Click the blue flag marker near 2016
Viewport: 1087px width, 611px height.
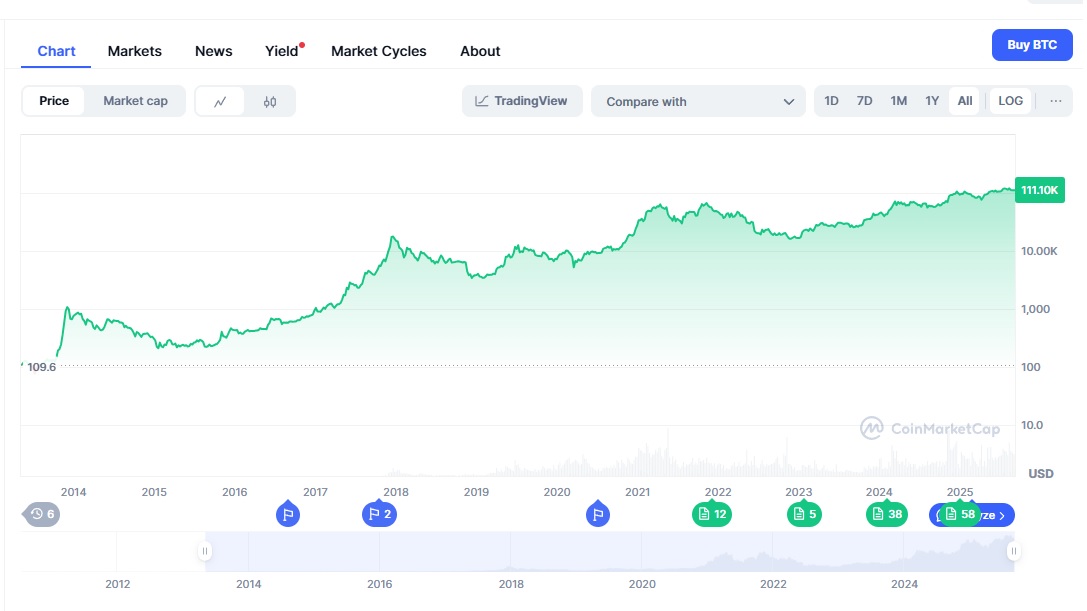click(287, 515)
